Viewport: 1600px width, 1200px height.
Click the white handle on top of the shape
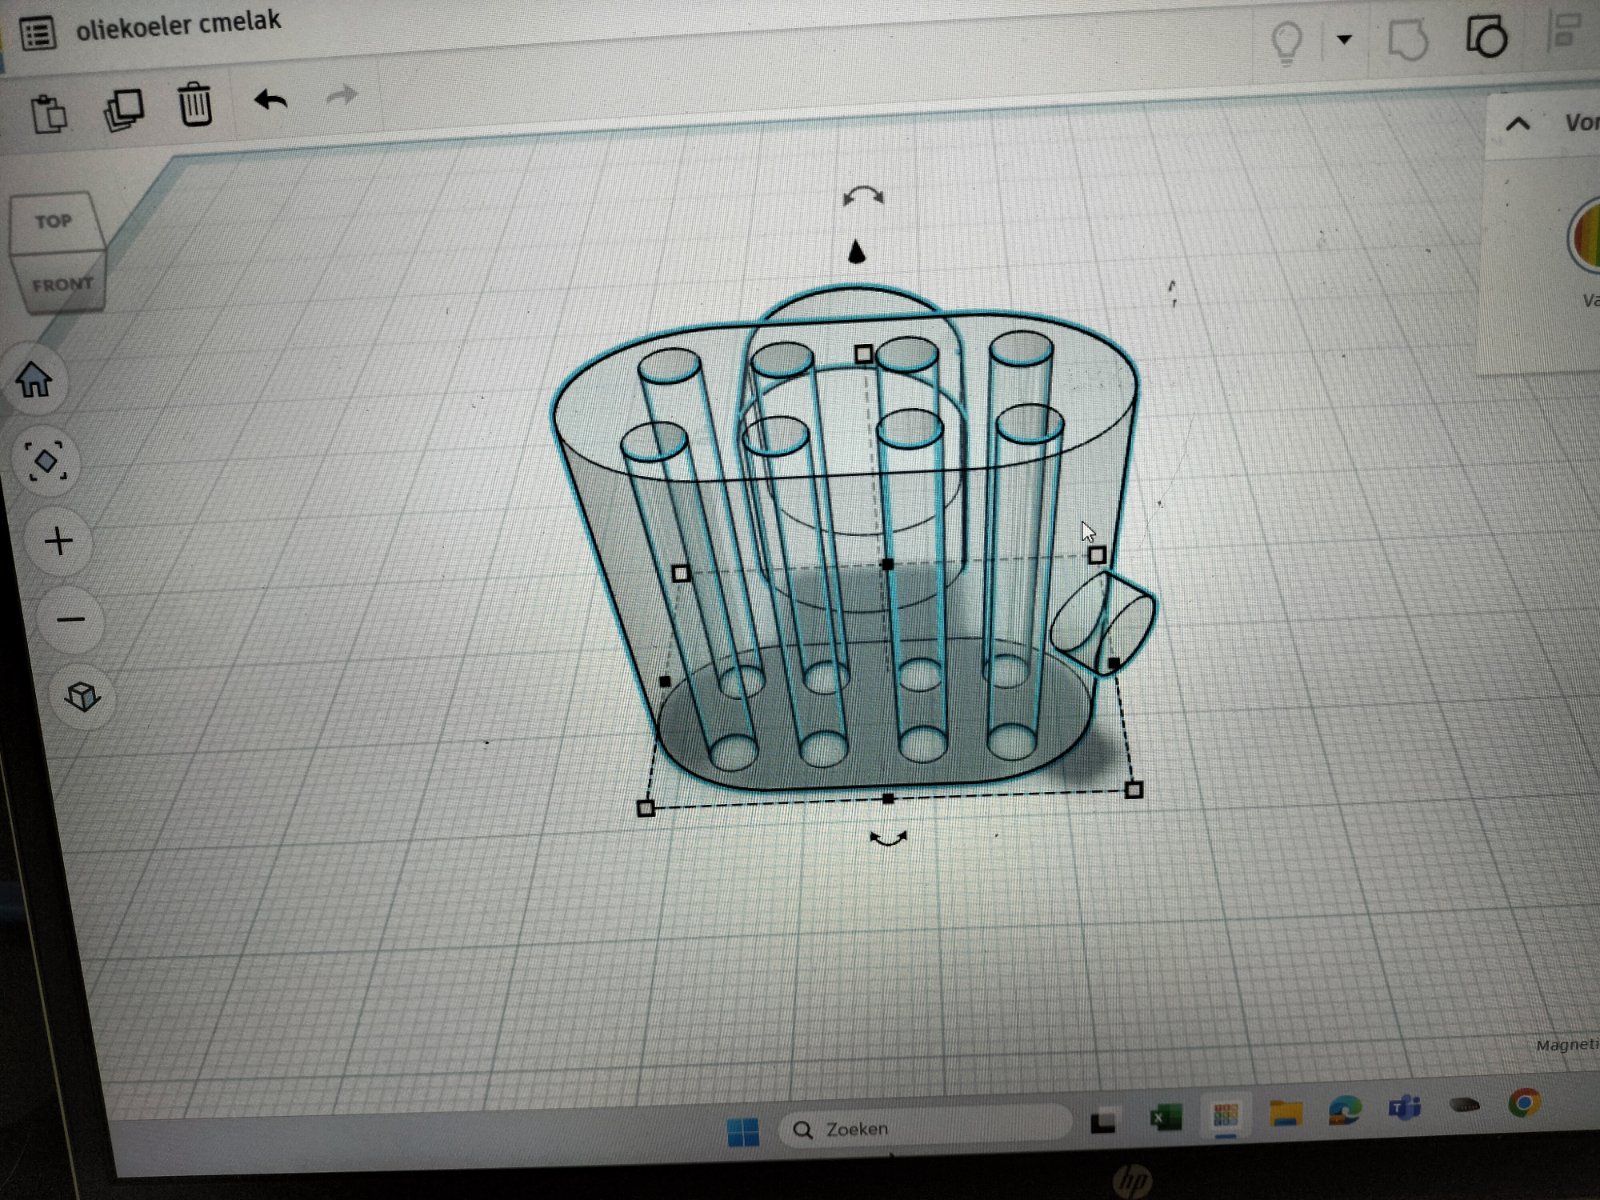(x=864, y=353)
